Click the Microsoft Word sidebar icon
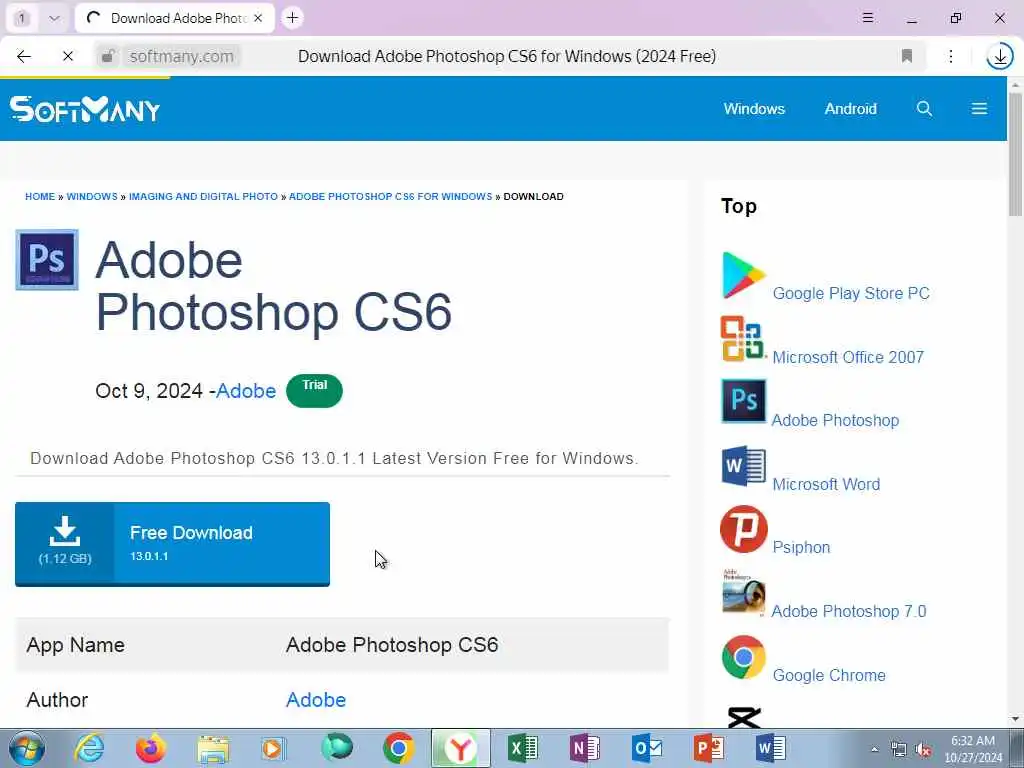The height and width of the screenshot is (768, 1024). 743,466
